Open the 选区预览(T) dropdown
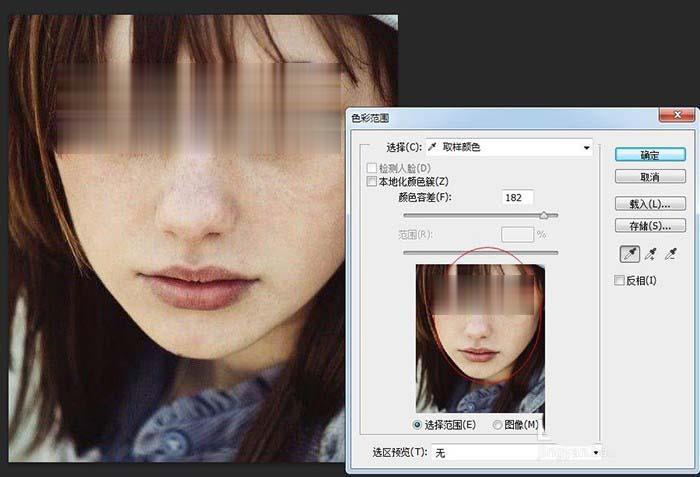The image size is (700, 477). pos(516,452)
